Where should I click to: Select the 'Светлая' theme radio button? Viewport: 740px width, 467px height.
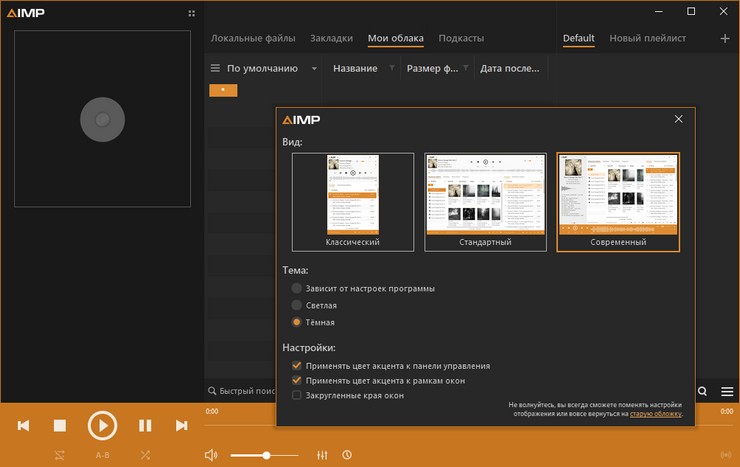[297, 305]
